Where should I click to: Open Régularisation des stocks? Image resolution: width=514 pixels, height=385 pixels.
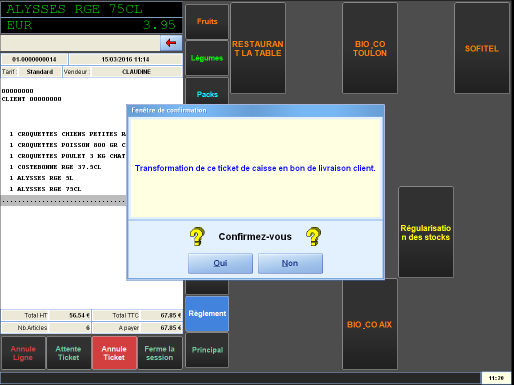point(426,232)
